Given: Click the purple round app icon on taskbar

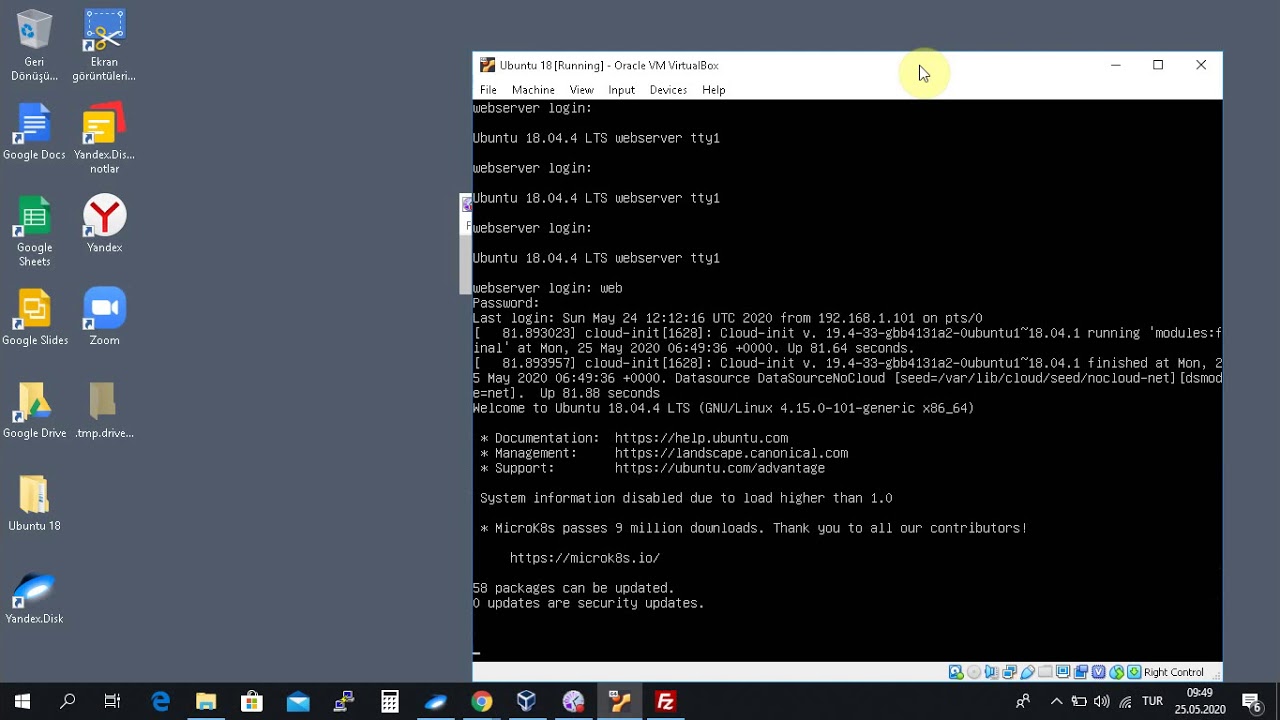Looking at the screenshot, I should (x=573, y=702).
